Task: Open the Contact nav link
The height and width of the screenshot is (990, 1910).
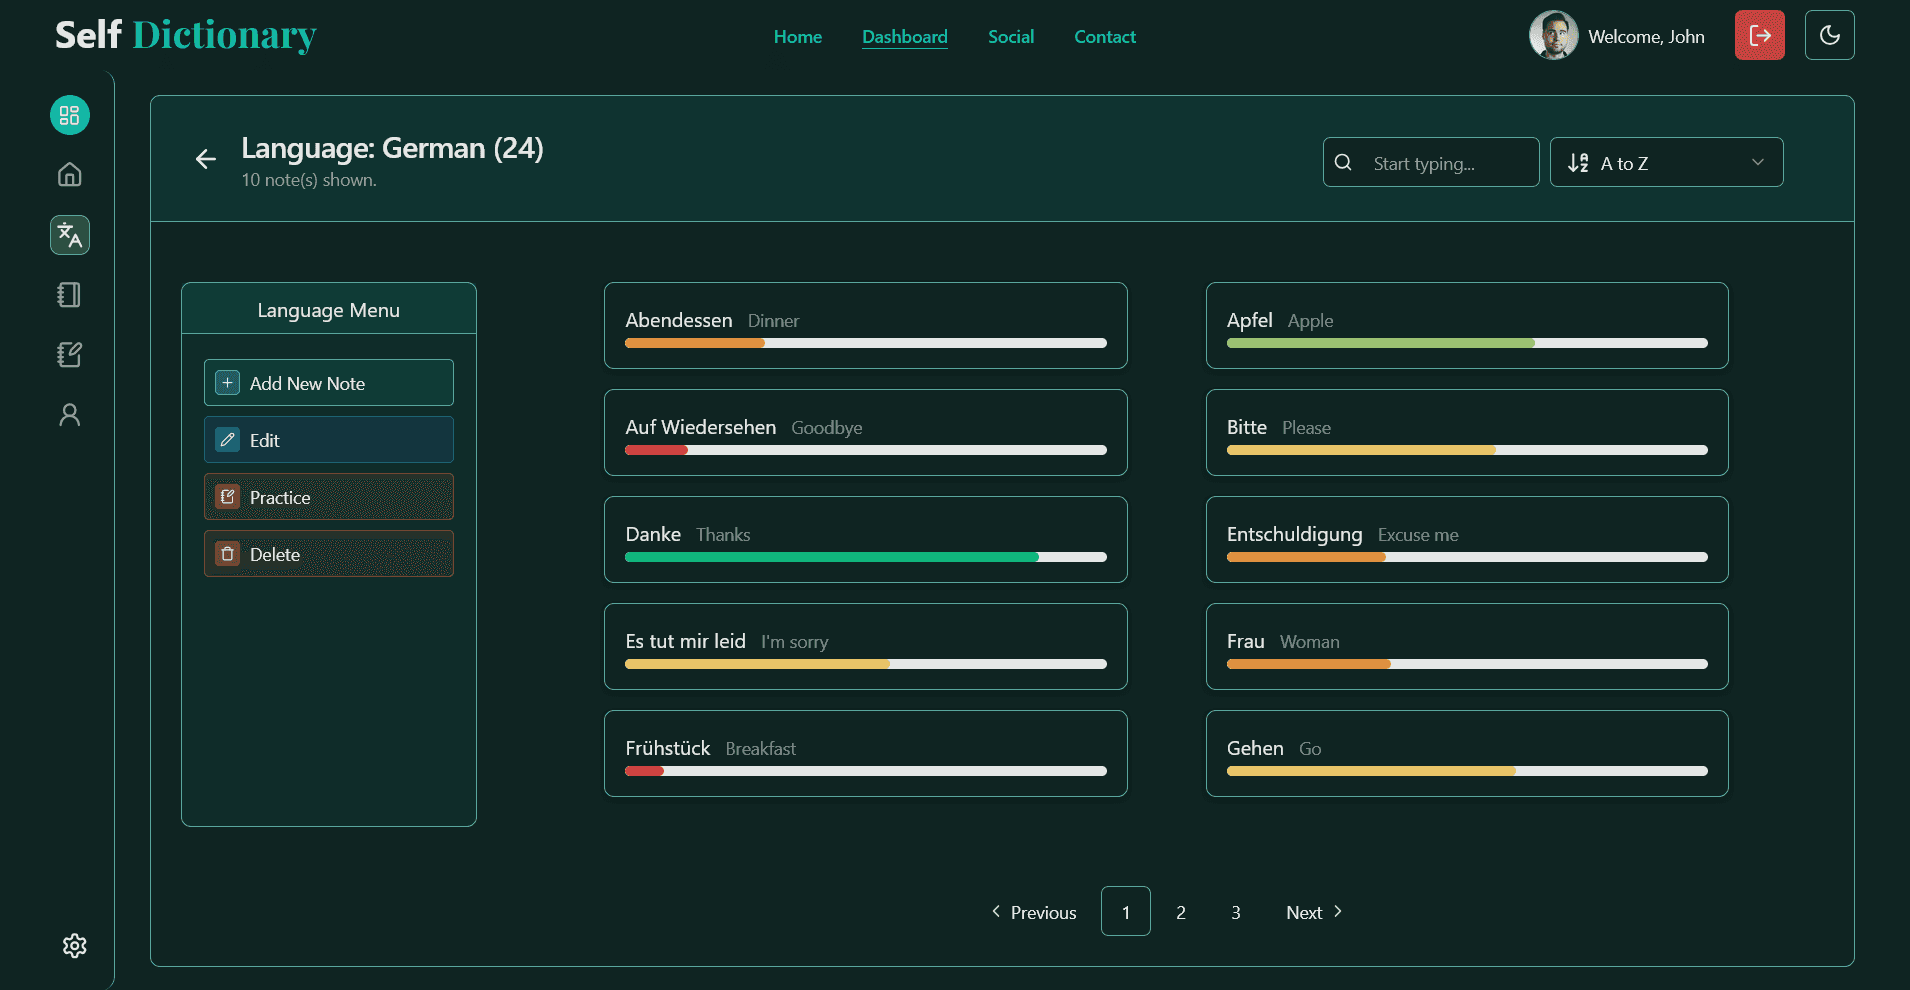Action: tap(1104, 37)
